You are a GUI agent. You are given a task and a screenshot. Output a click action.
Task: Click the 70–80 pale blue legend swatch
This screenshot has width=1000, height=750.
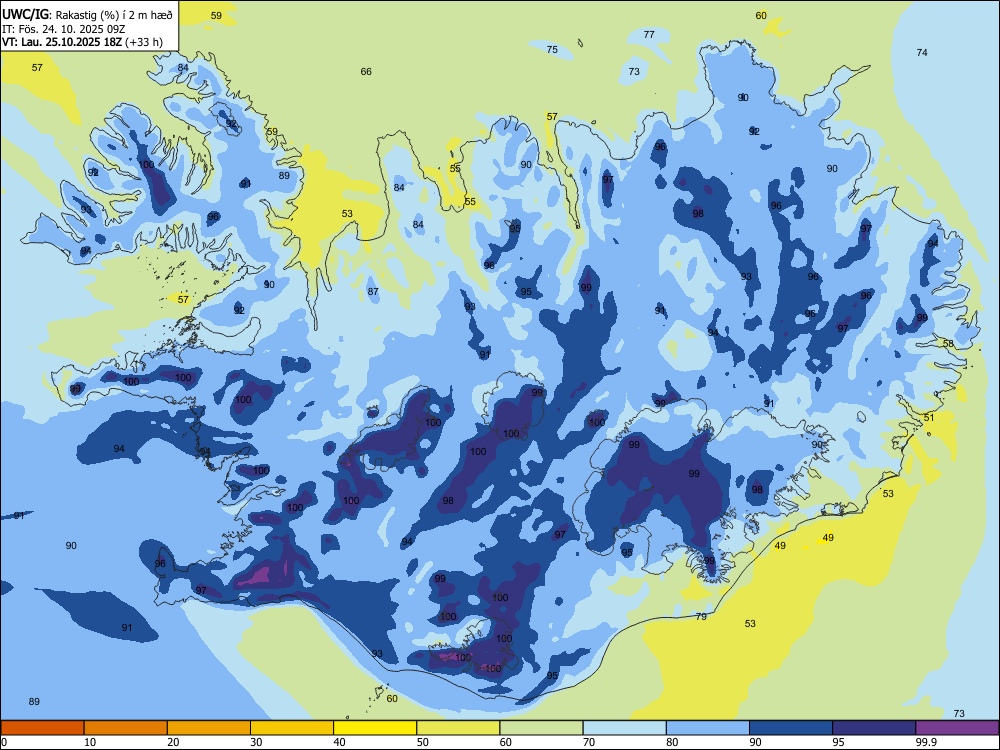(x=624, y=728)
